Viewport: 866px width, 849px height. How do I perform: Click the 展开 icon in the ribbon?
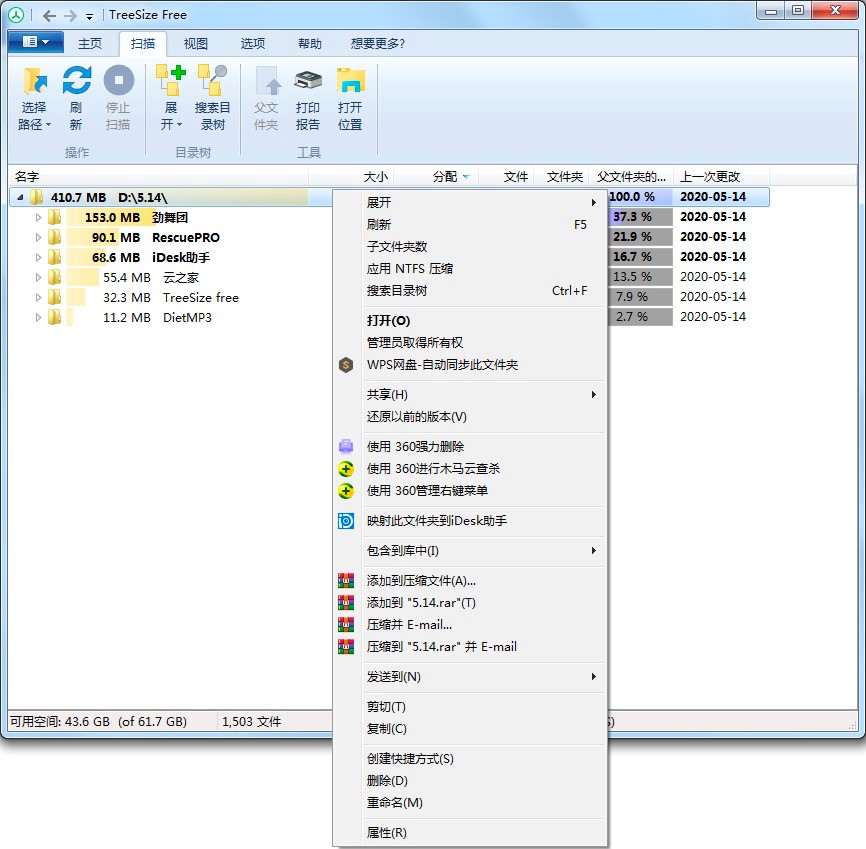pyautogui.click(x=170, y=97)
